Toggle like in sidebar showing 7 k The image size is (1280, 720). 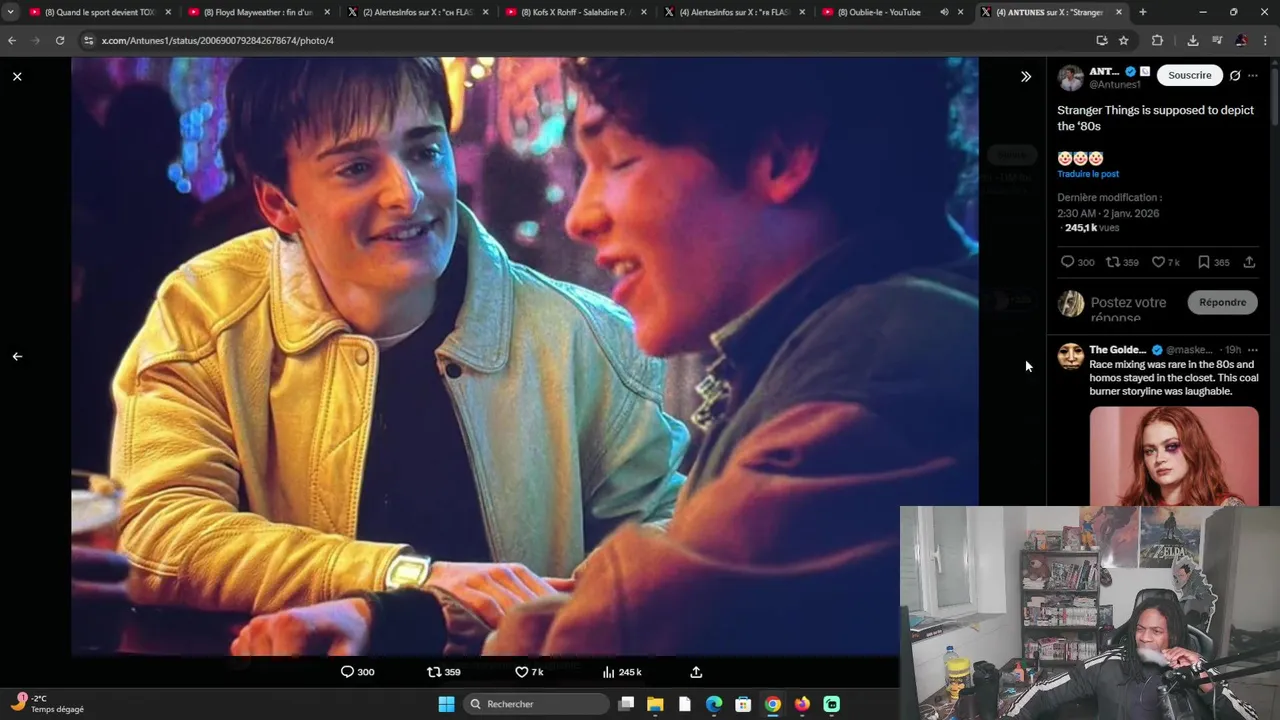(1165, 262)
